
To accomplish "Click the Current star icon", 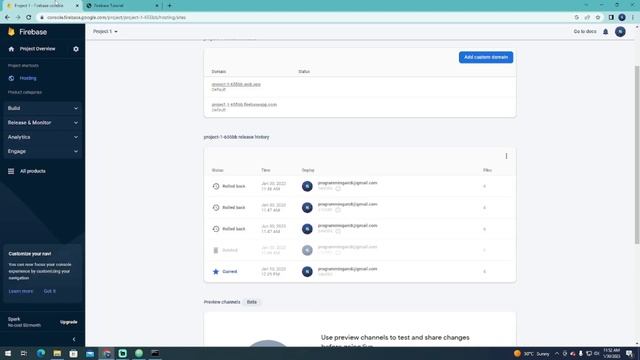I will pos(216,271).
